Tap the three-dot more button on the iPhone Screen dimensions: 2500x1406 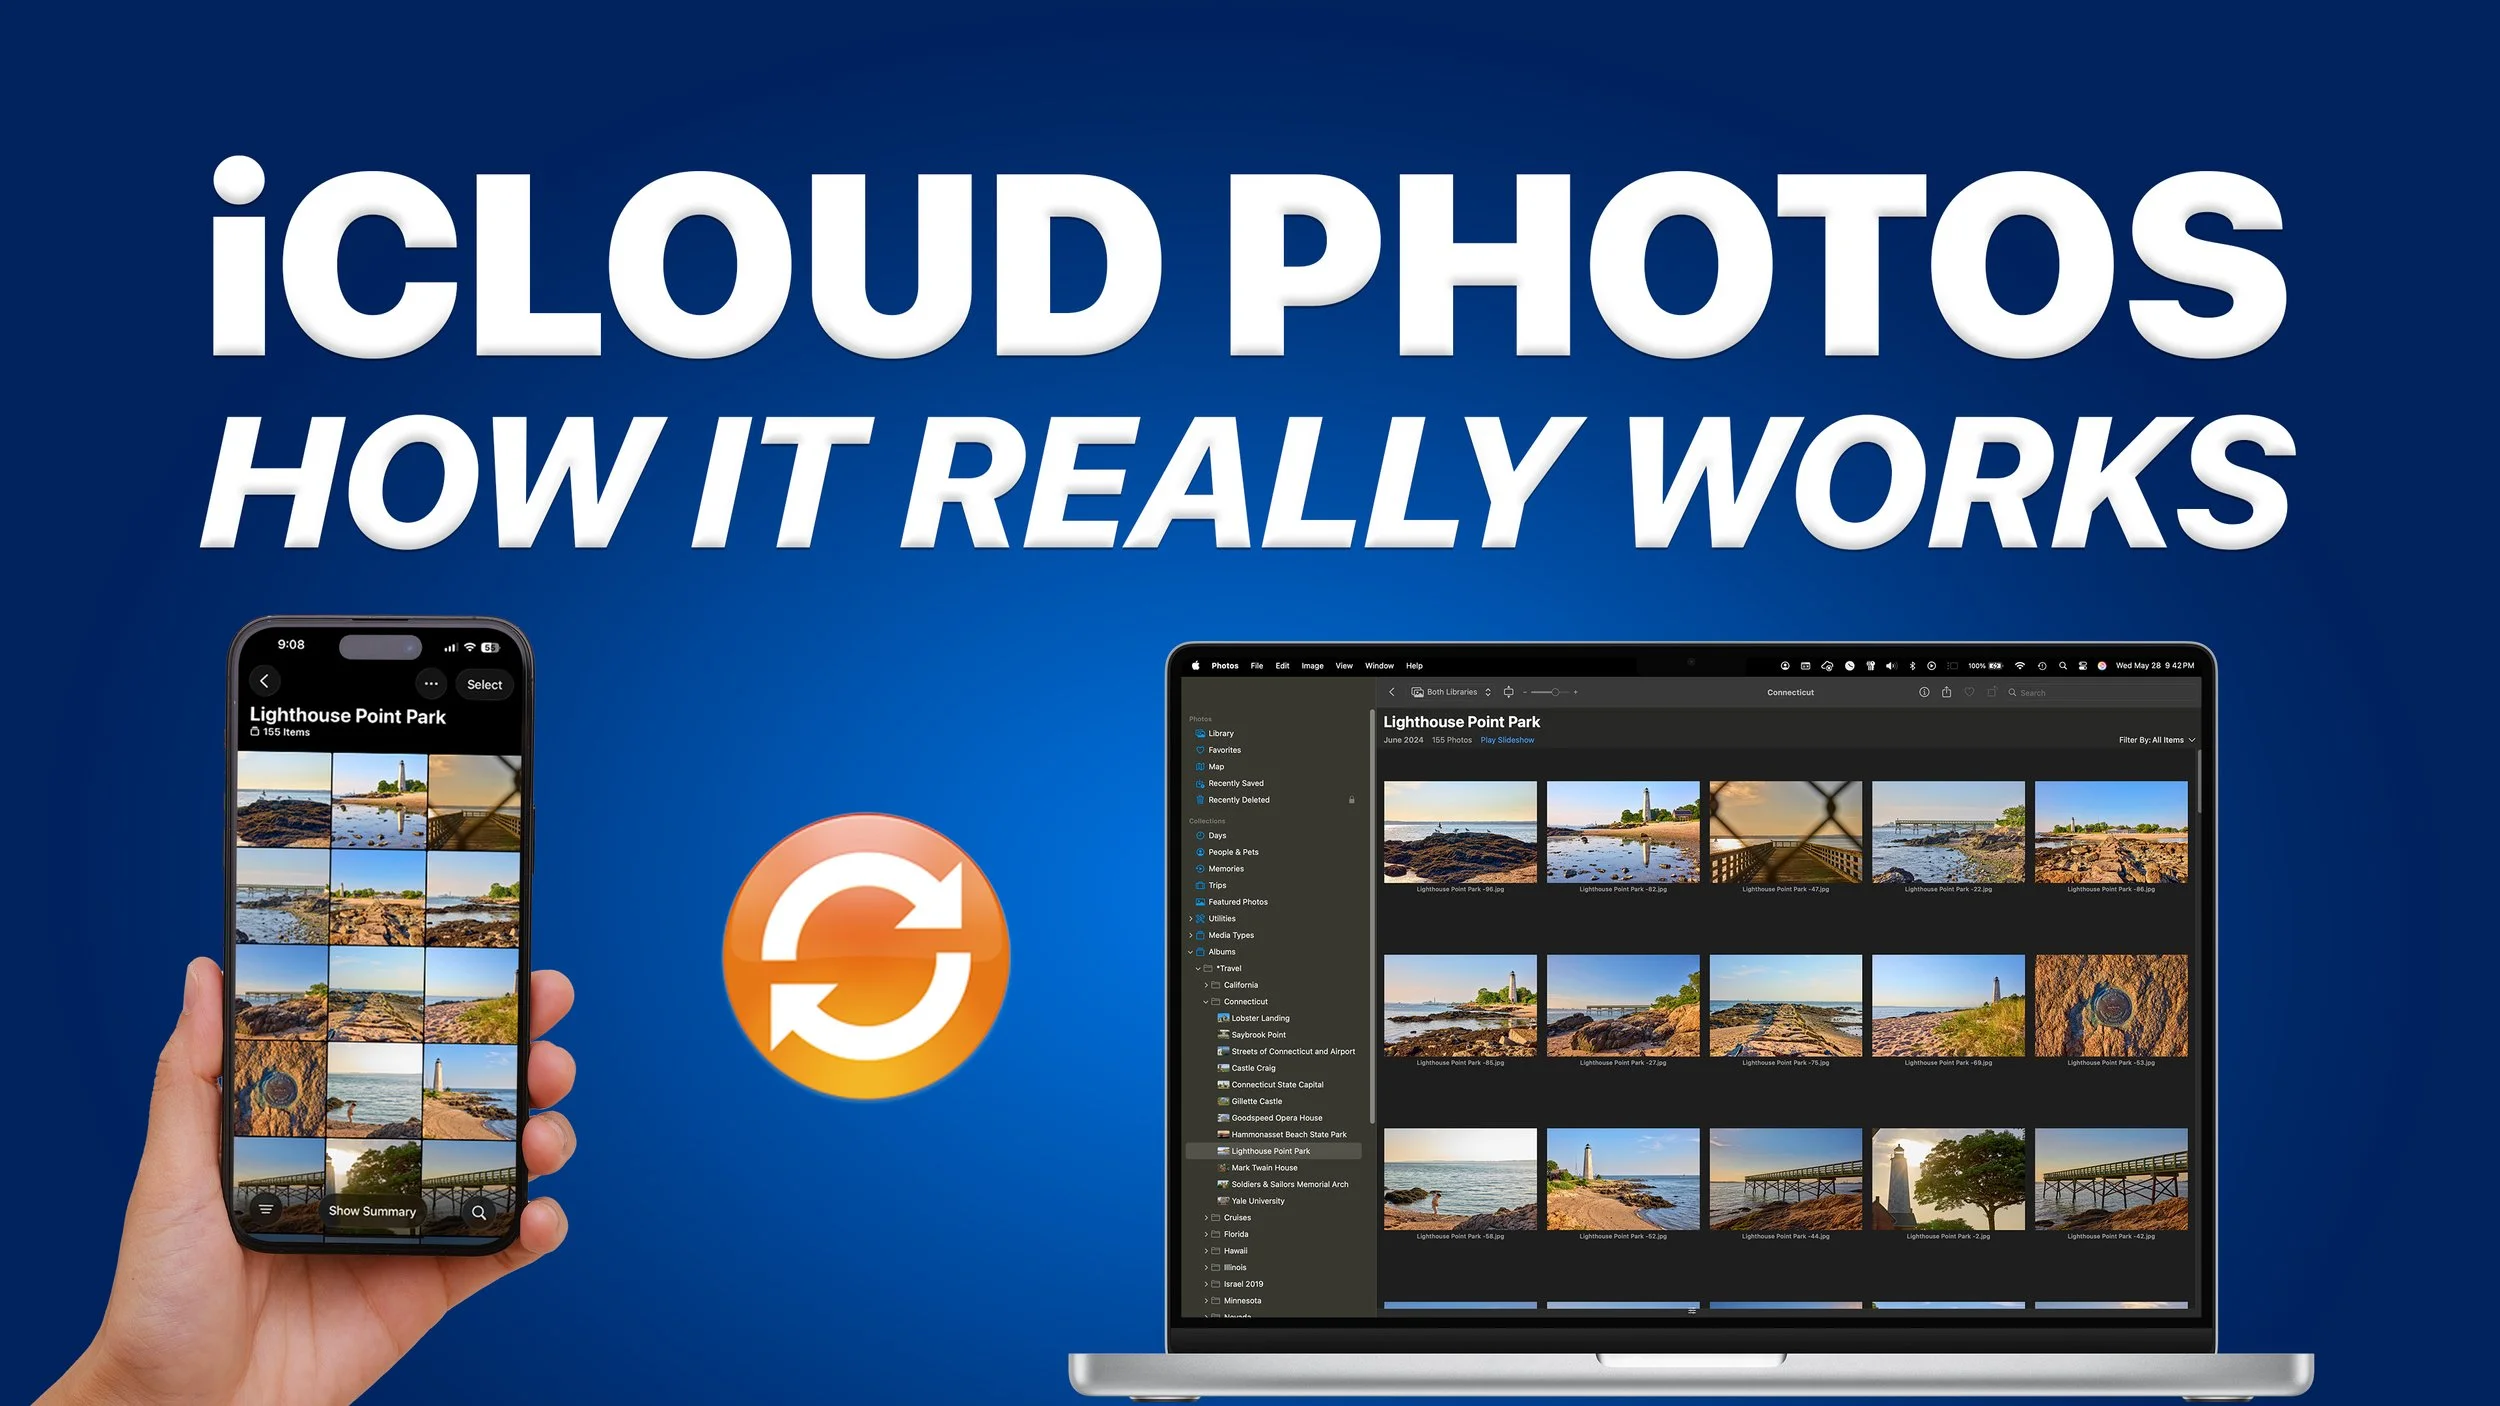pyautogui.click(x=431, y=684)
